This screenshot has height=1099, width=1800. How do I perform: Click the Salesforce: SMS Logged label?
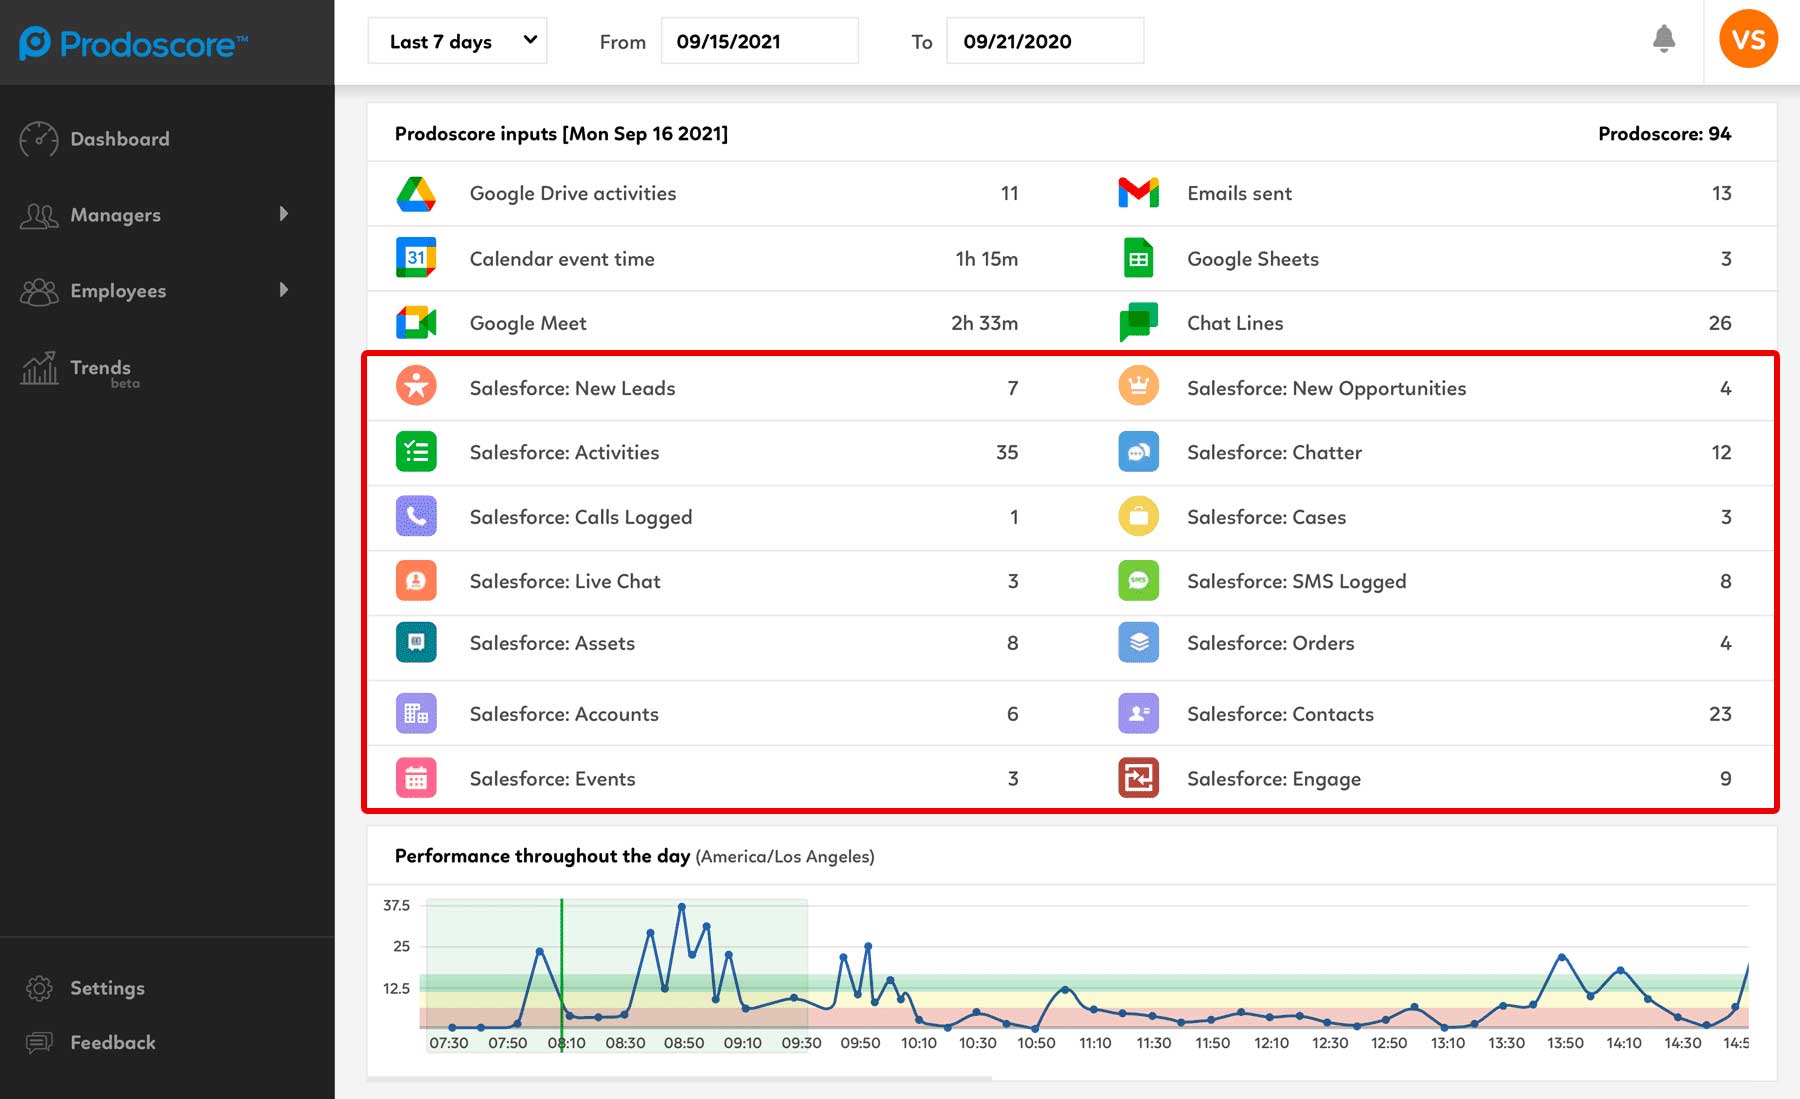click(x=1296, y=581)
